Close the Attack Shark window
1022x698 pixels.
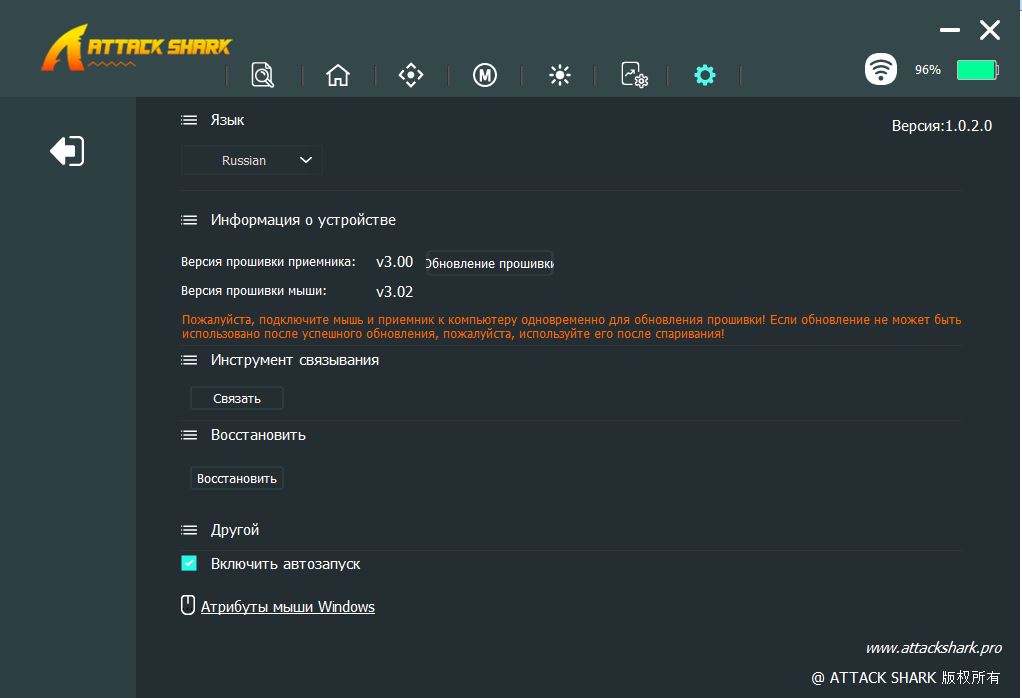coord(989,30)
